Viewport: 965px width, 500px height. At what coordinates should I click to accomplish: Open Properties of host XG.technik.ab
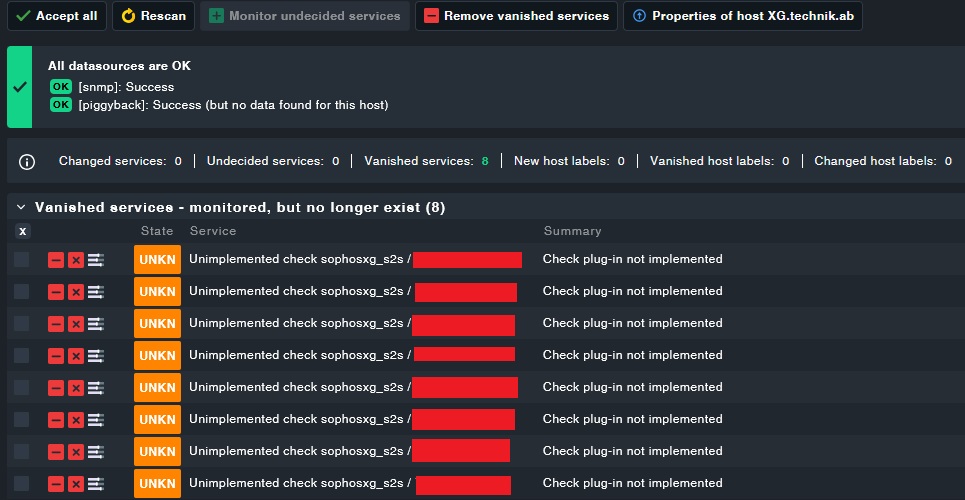(x=743, y=16)
